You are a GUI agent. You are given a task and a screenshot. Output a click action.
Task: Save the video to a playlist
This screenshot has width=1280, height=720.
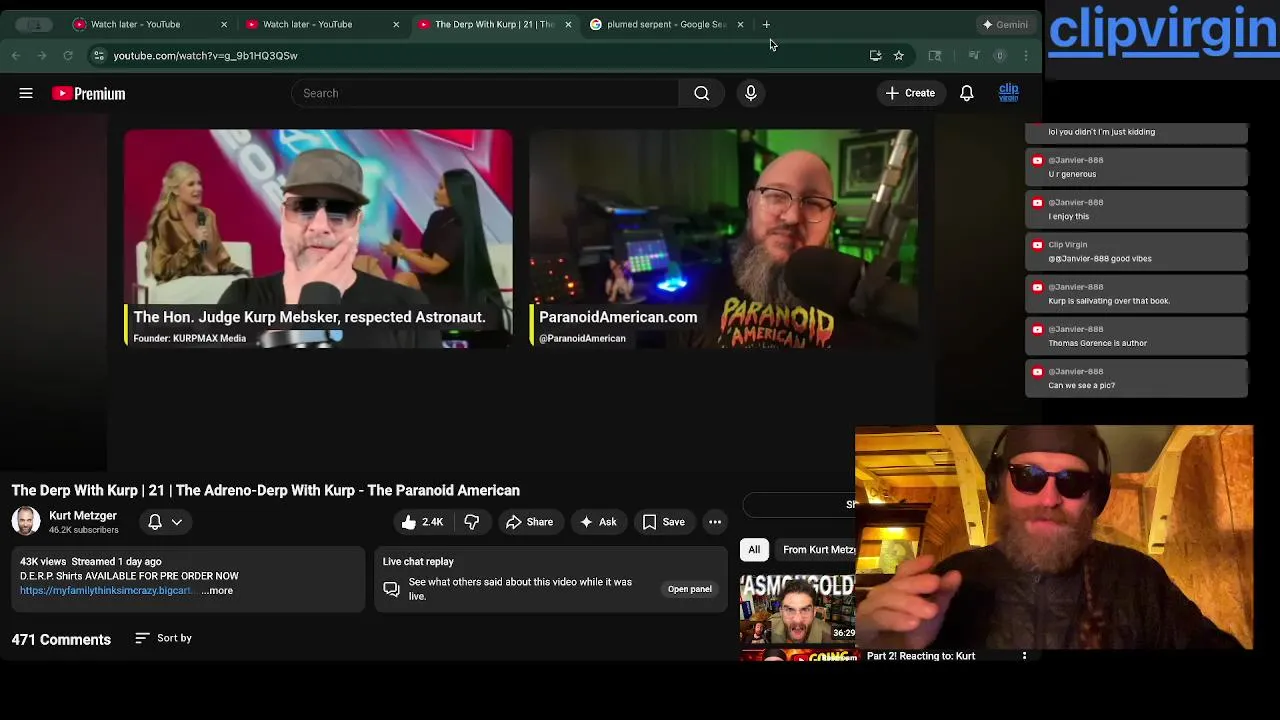coord(663,522)
